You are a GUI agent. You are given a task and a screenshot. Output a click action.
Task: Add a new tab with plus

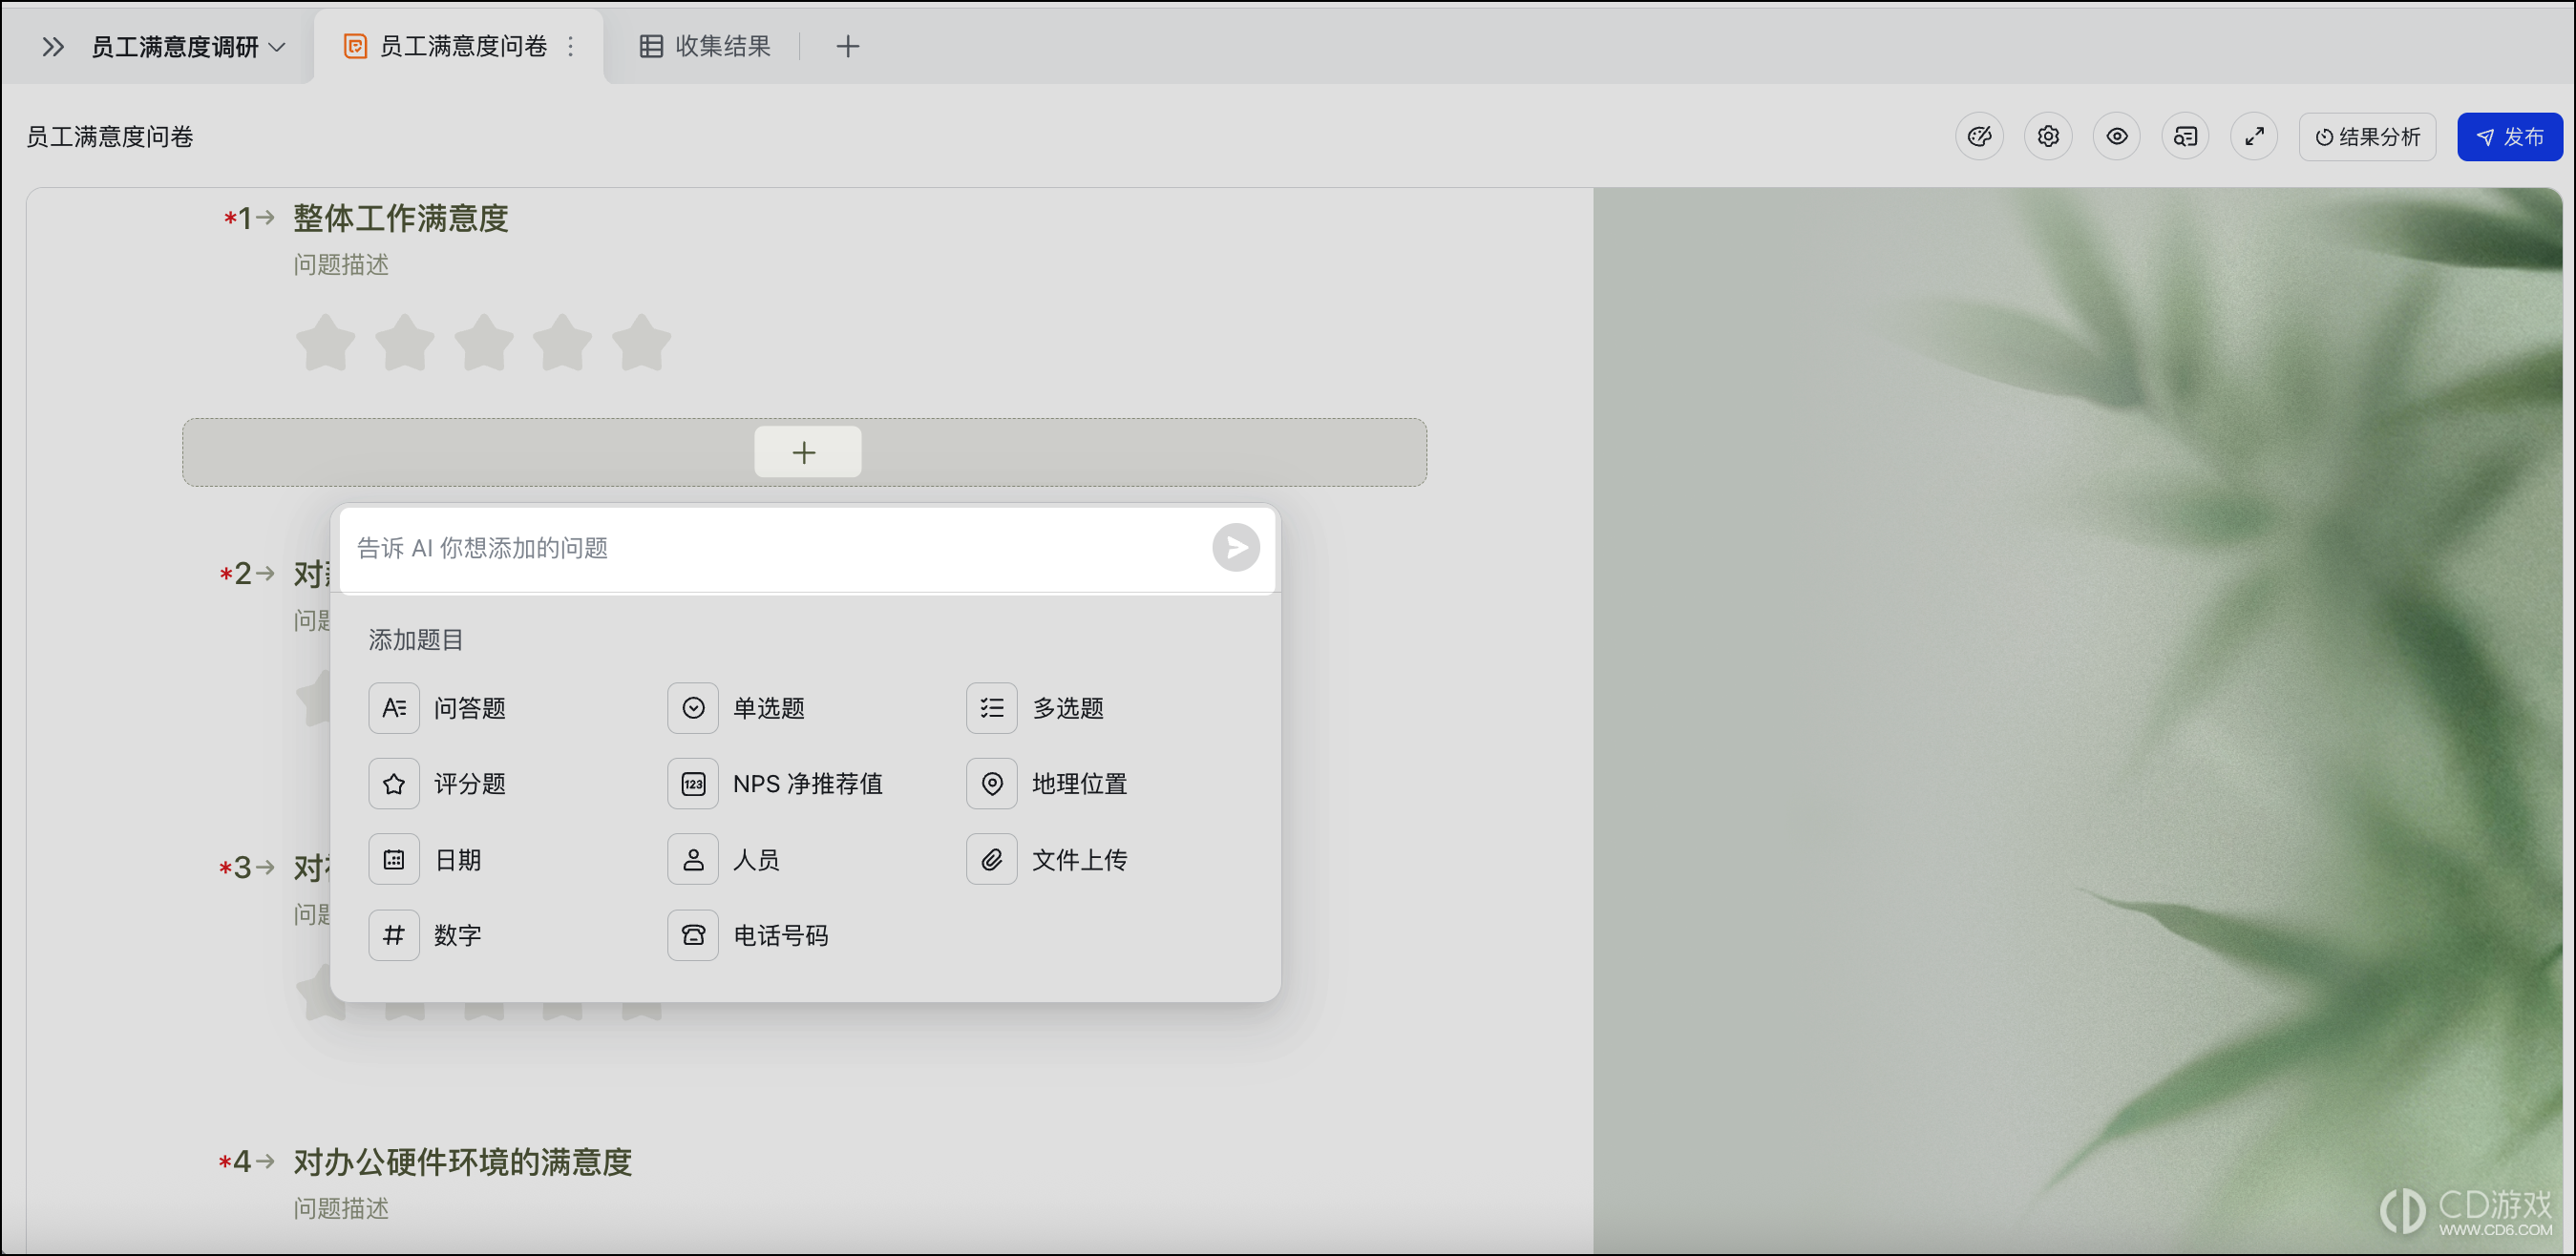point(848,47)
